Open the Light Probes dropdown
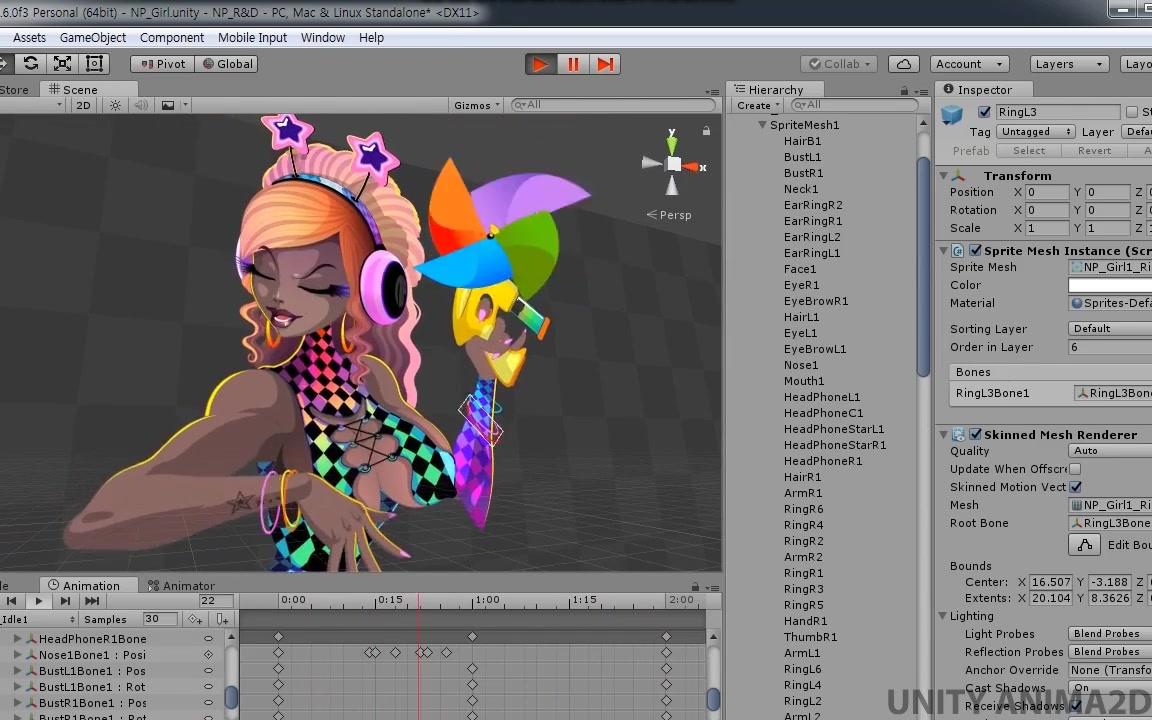This screenshot has width=1152, height=720. click(x=1106, y=633)
